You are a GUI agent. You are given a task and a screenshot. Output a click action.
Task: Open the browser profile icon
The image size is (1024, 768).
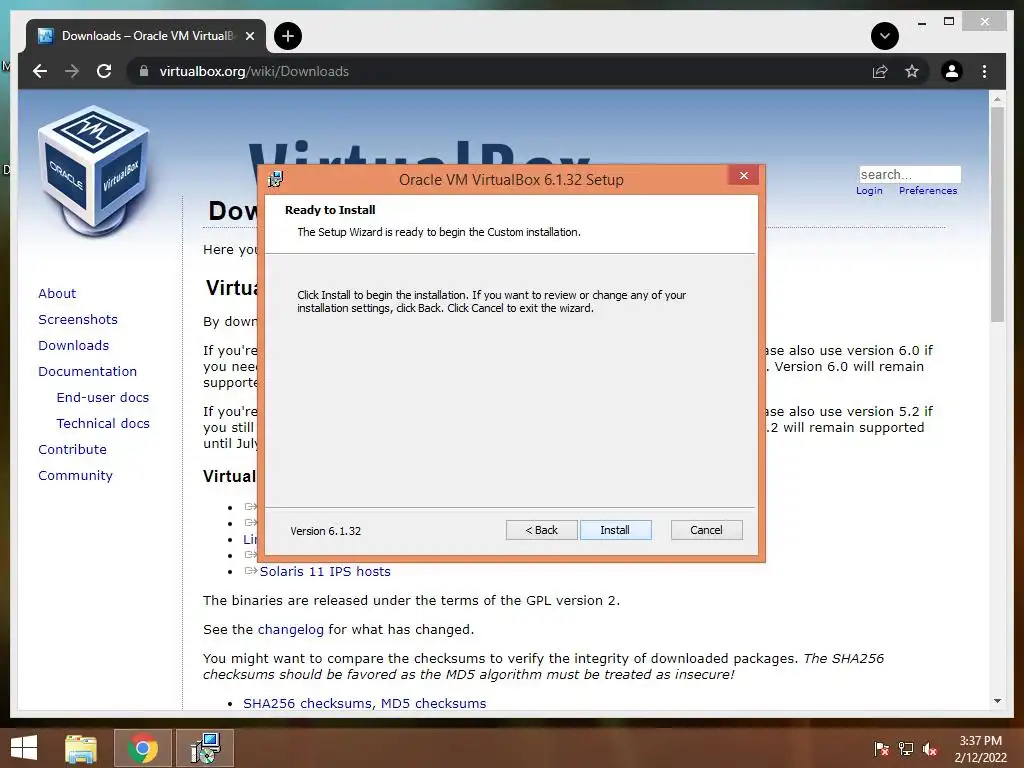(x=952, y=71)
